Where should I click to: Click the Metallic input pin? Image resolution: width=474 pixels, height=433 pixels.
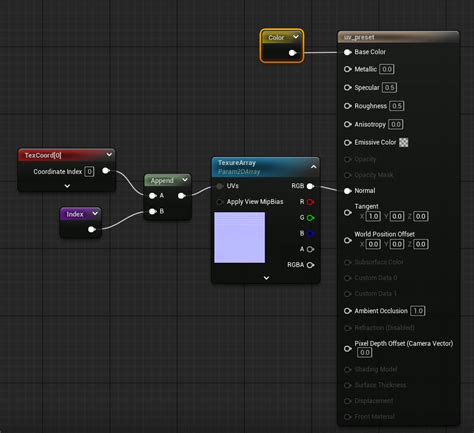[347, 69]
